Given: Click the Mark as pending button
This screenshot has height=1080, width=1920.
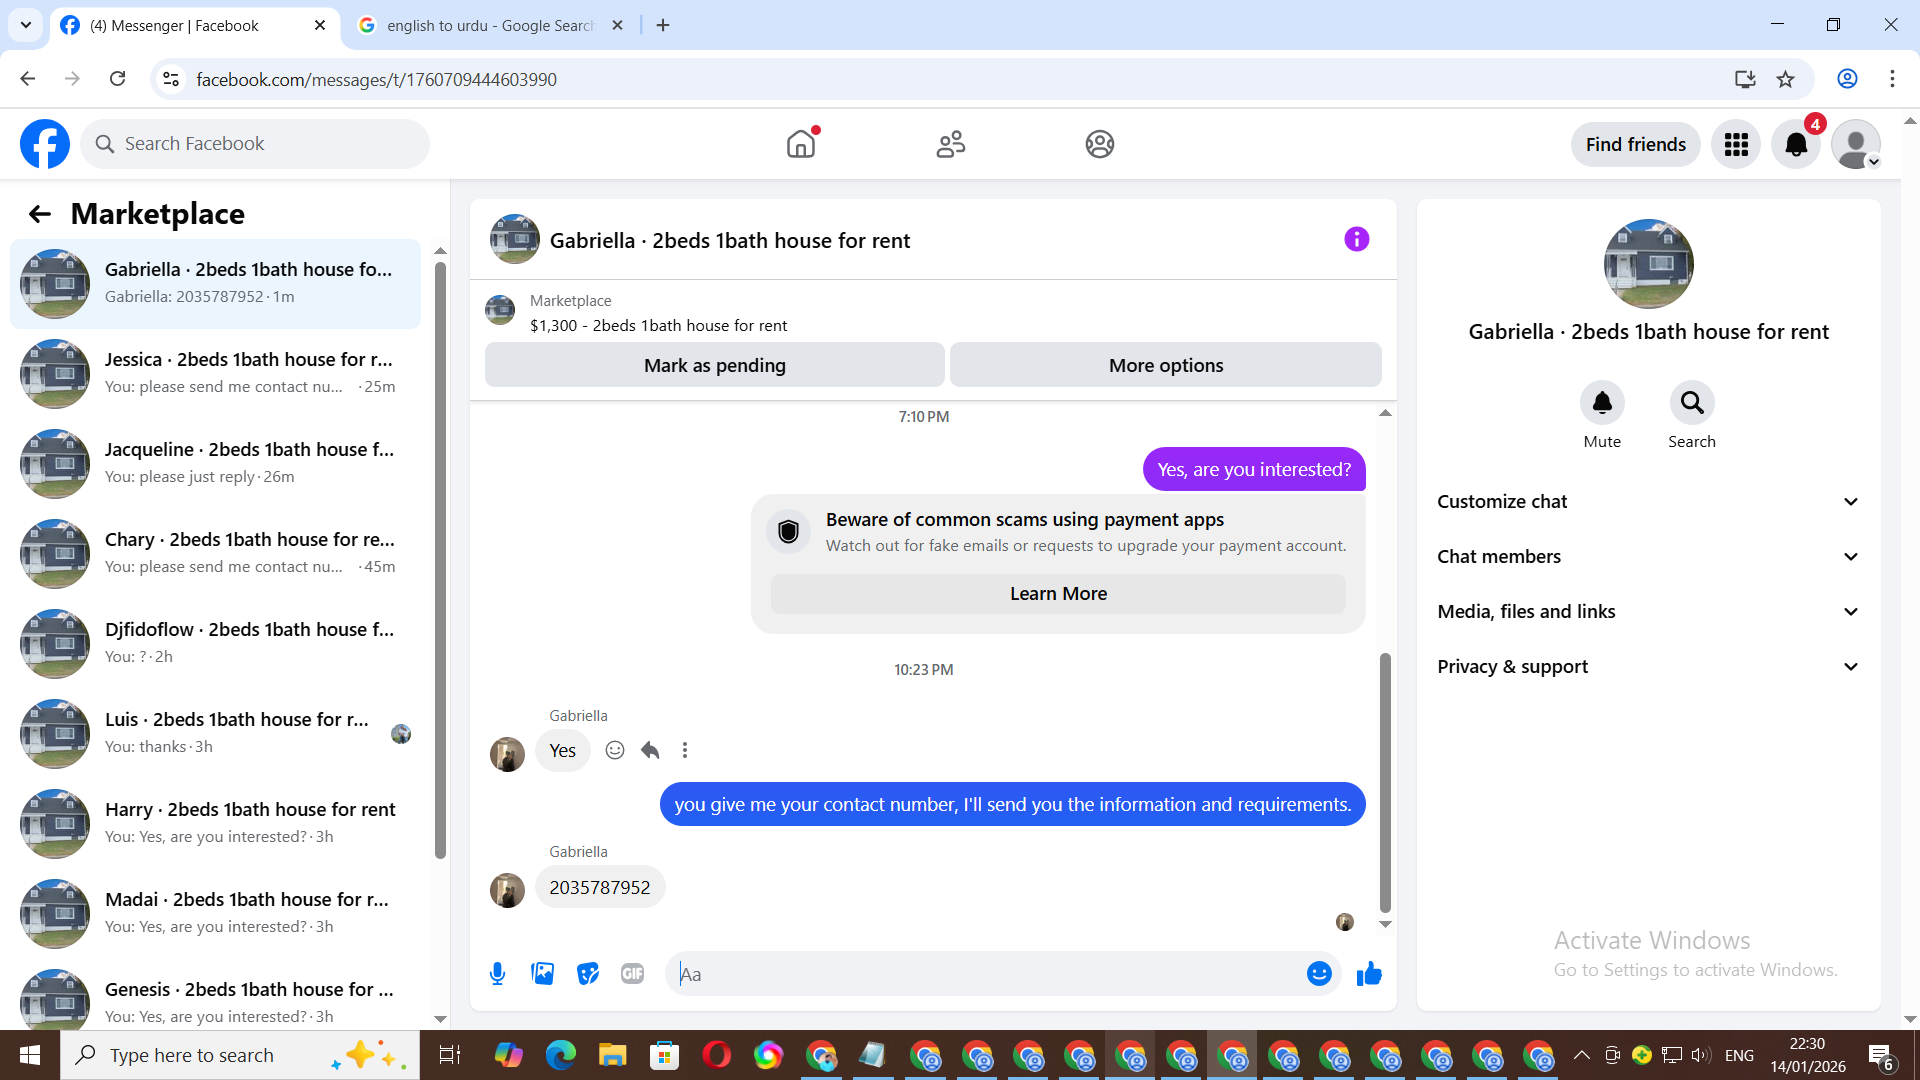Looking at the screenshot, I should 714,365.
